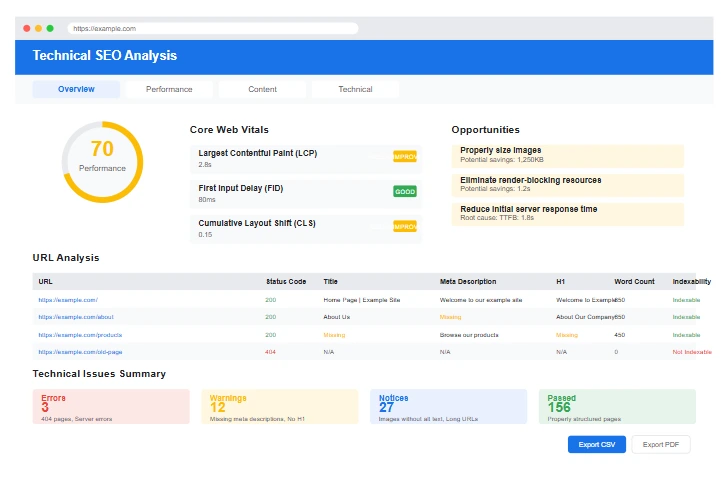
Task: Click the browser address bar
Action: tap(213, 28)
